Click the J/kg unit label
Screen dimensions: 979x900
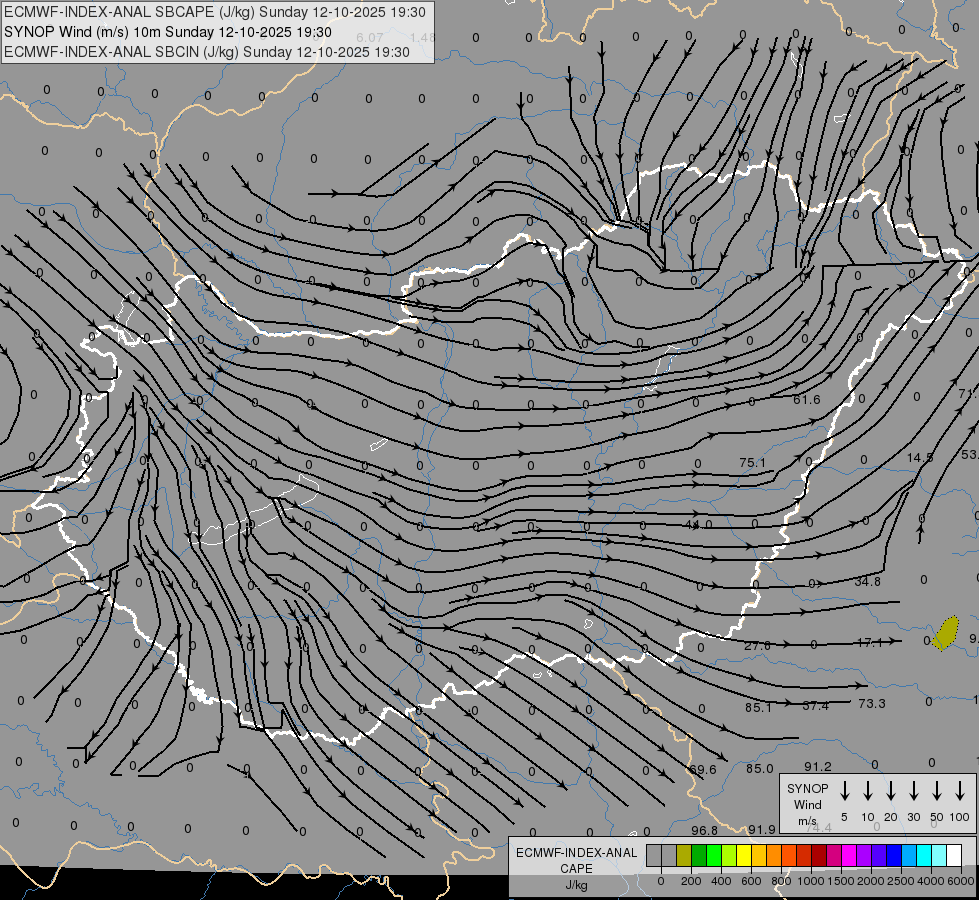pyautogui.click(x=576, y=885)
